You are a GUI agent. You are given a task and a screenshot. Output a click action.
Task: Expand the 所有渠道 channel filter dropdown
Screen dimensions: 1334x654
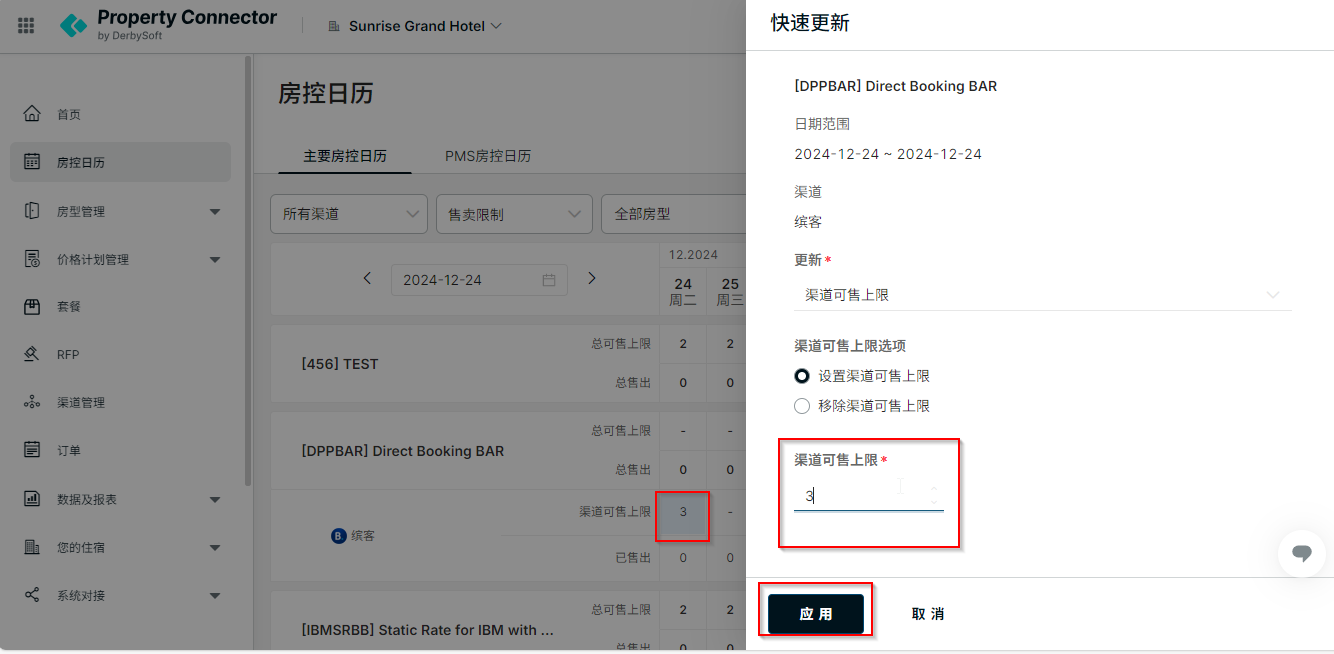349,214
